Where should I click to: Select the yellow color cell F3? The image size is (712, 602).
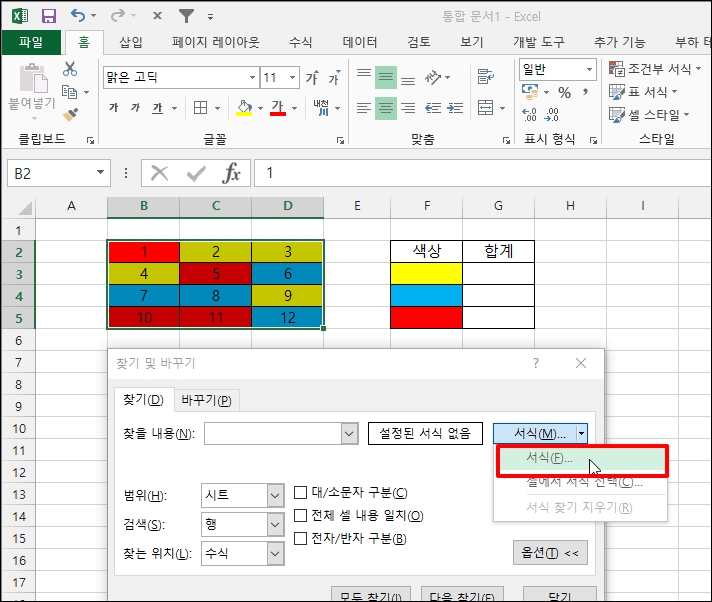coord(426,274)
